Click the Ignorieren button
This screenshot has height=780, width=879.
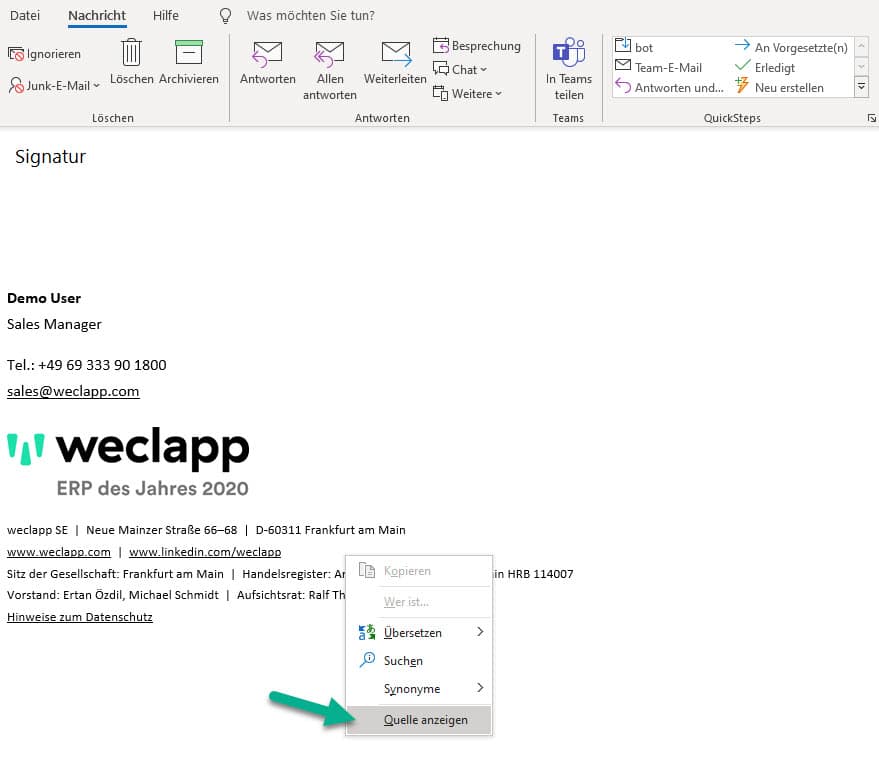pyautogui.click(x=45, y=54)
